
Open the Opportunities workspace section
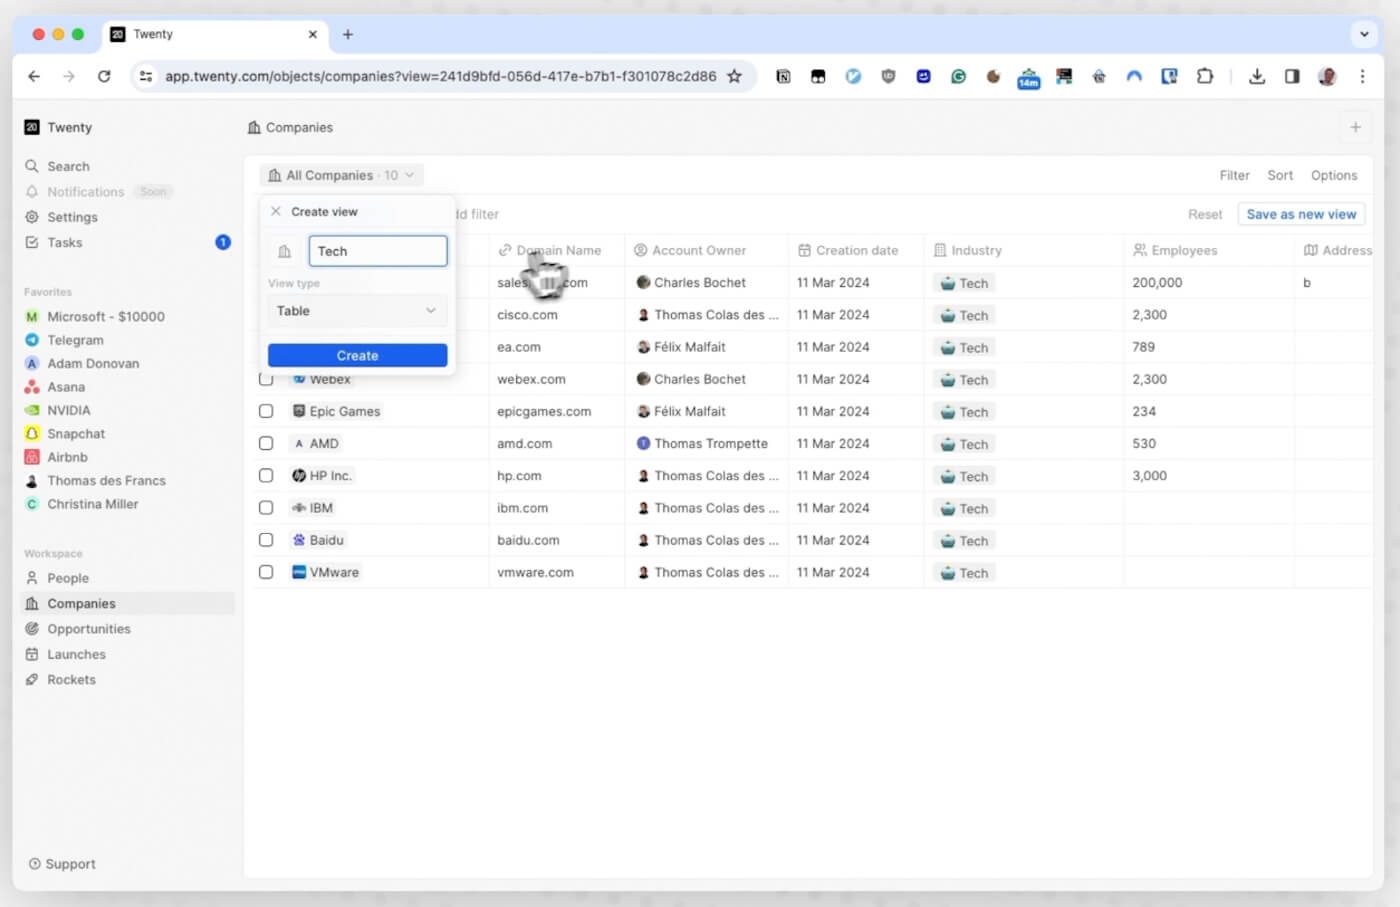[x=89, y=628]
